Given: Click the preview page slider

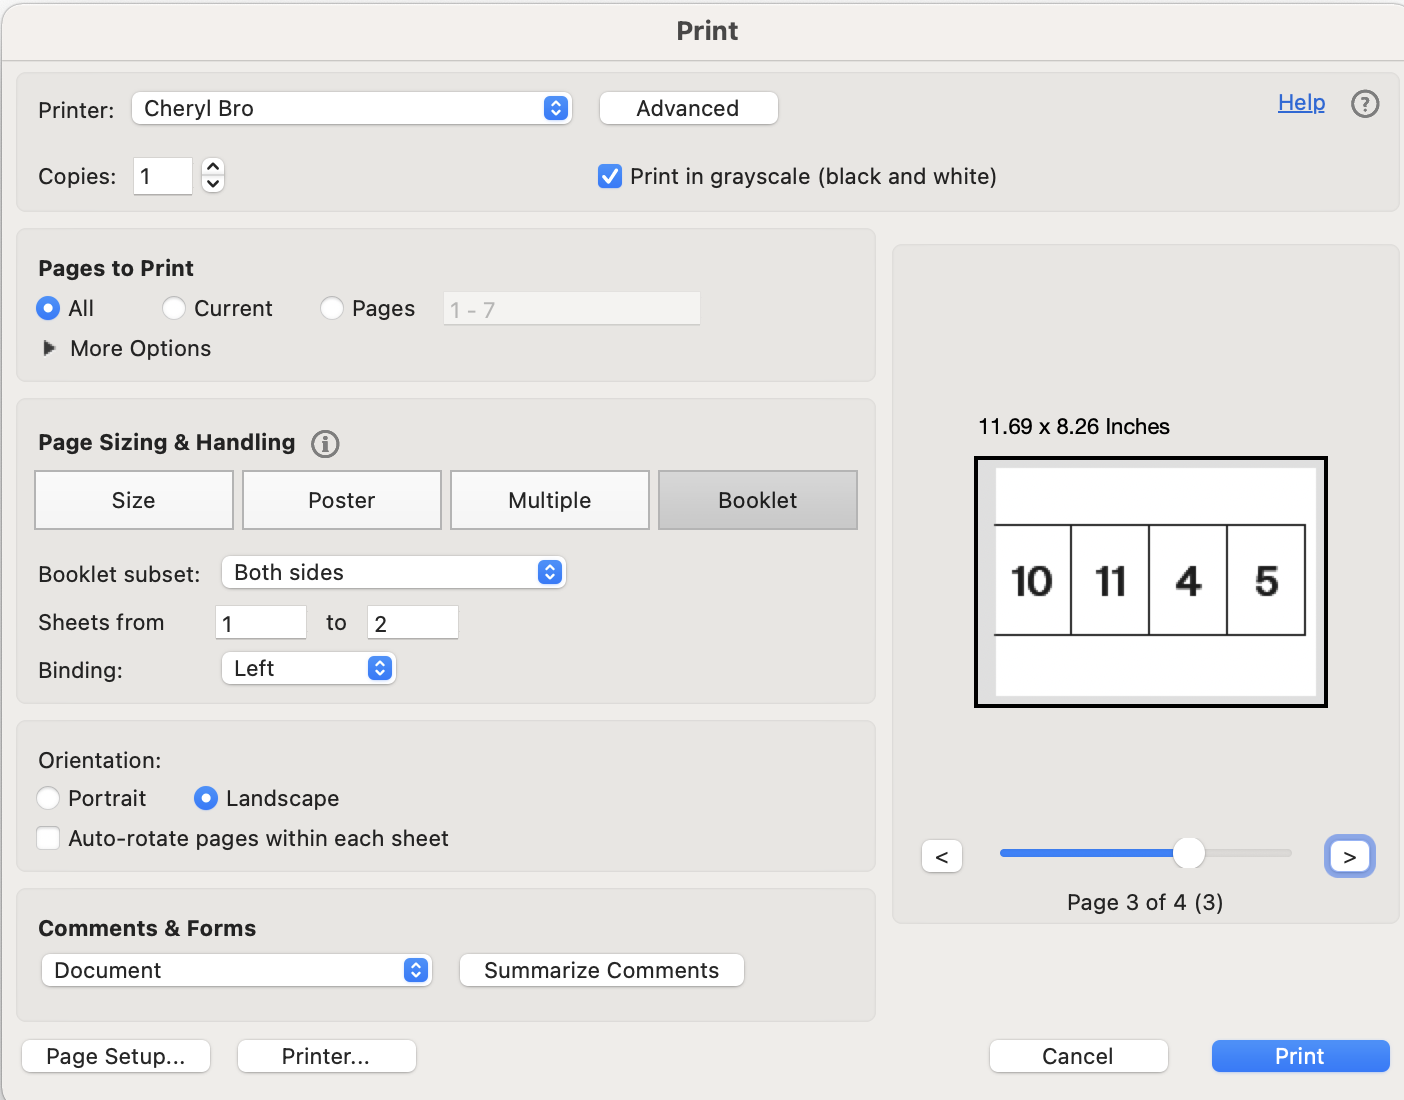Looking at the screenshot, I should pos(1189,853).
